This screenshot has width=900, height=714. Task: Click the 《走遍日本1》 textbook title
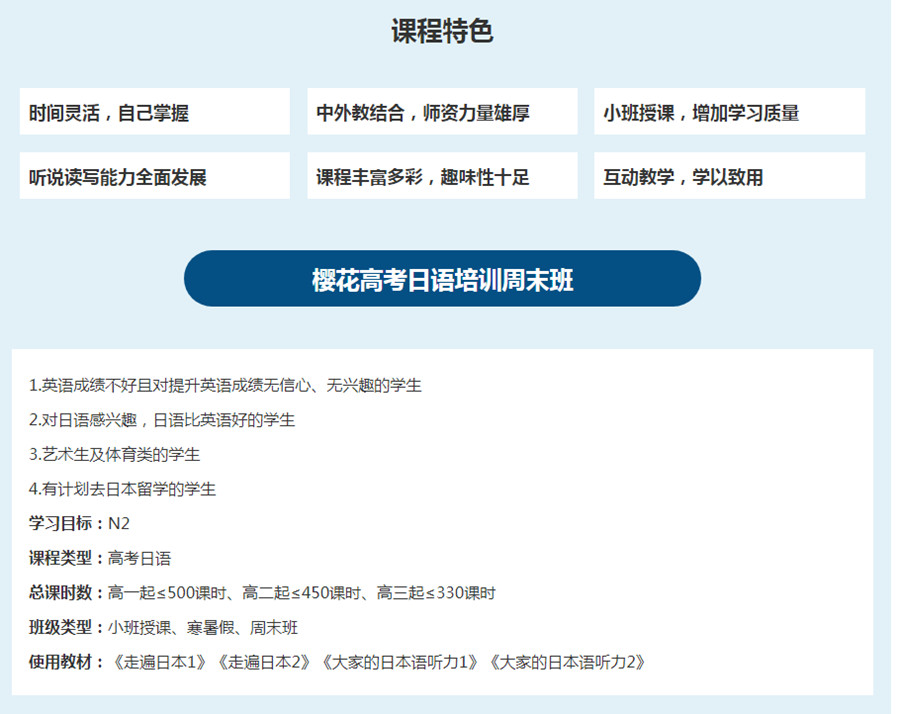(161, 662)
